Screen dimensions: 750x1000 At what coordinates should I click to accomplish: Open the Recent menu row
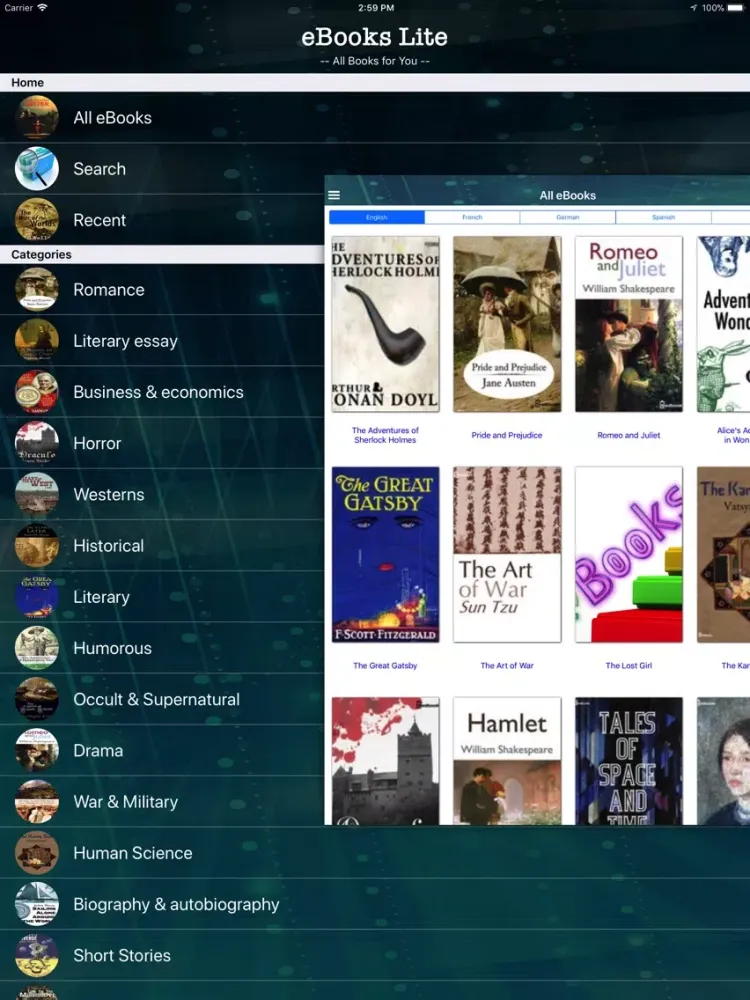[x=162, y=220]
